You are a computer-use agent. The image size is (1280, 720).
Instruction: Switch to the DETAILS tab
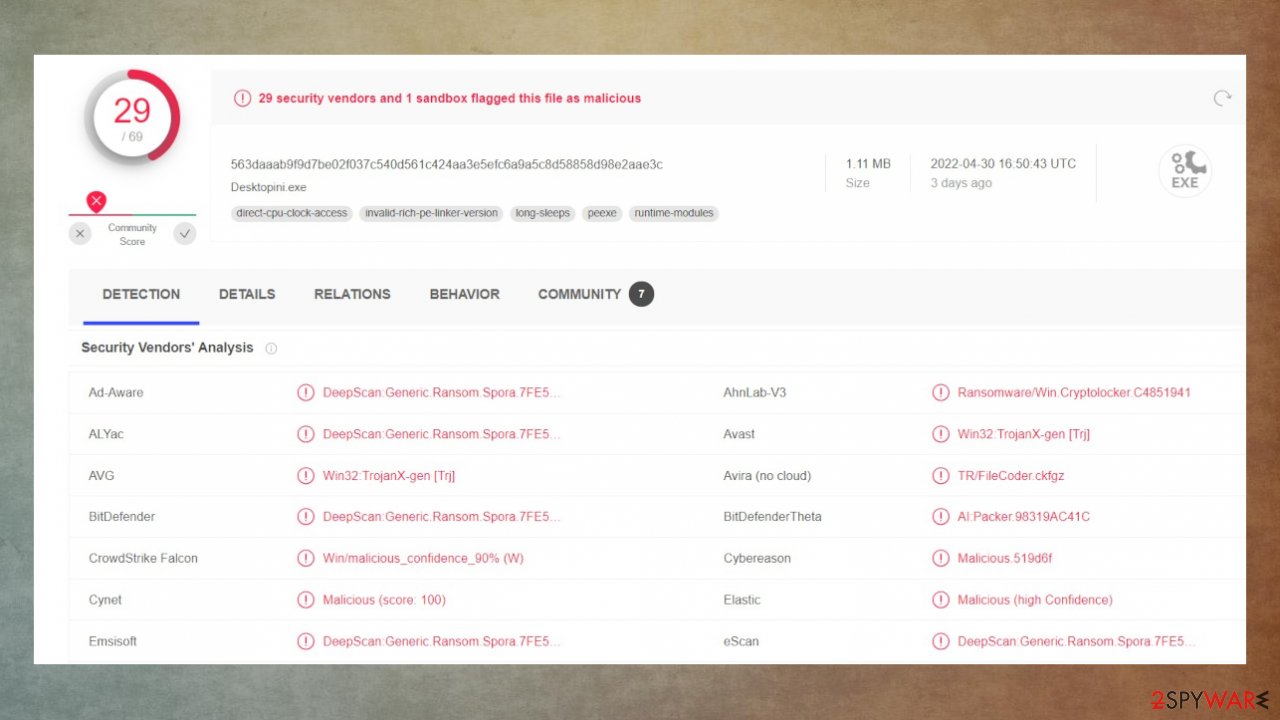pos(247,294)
